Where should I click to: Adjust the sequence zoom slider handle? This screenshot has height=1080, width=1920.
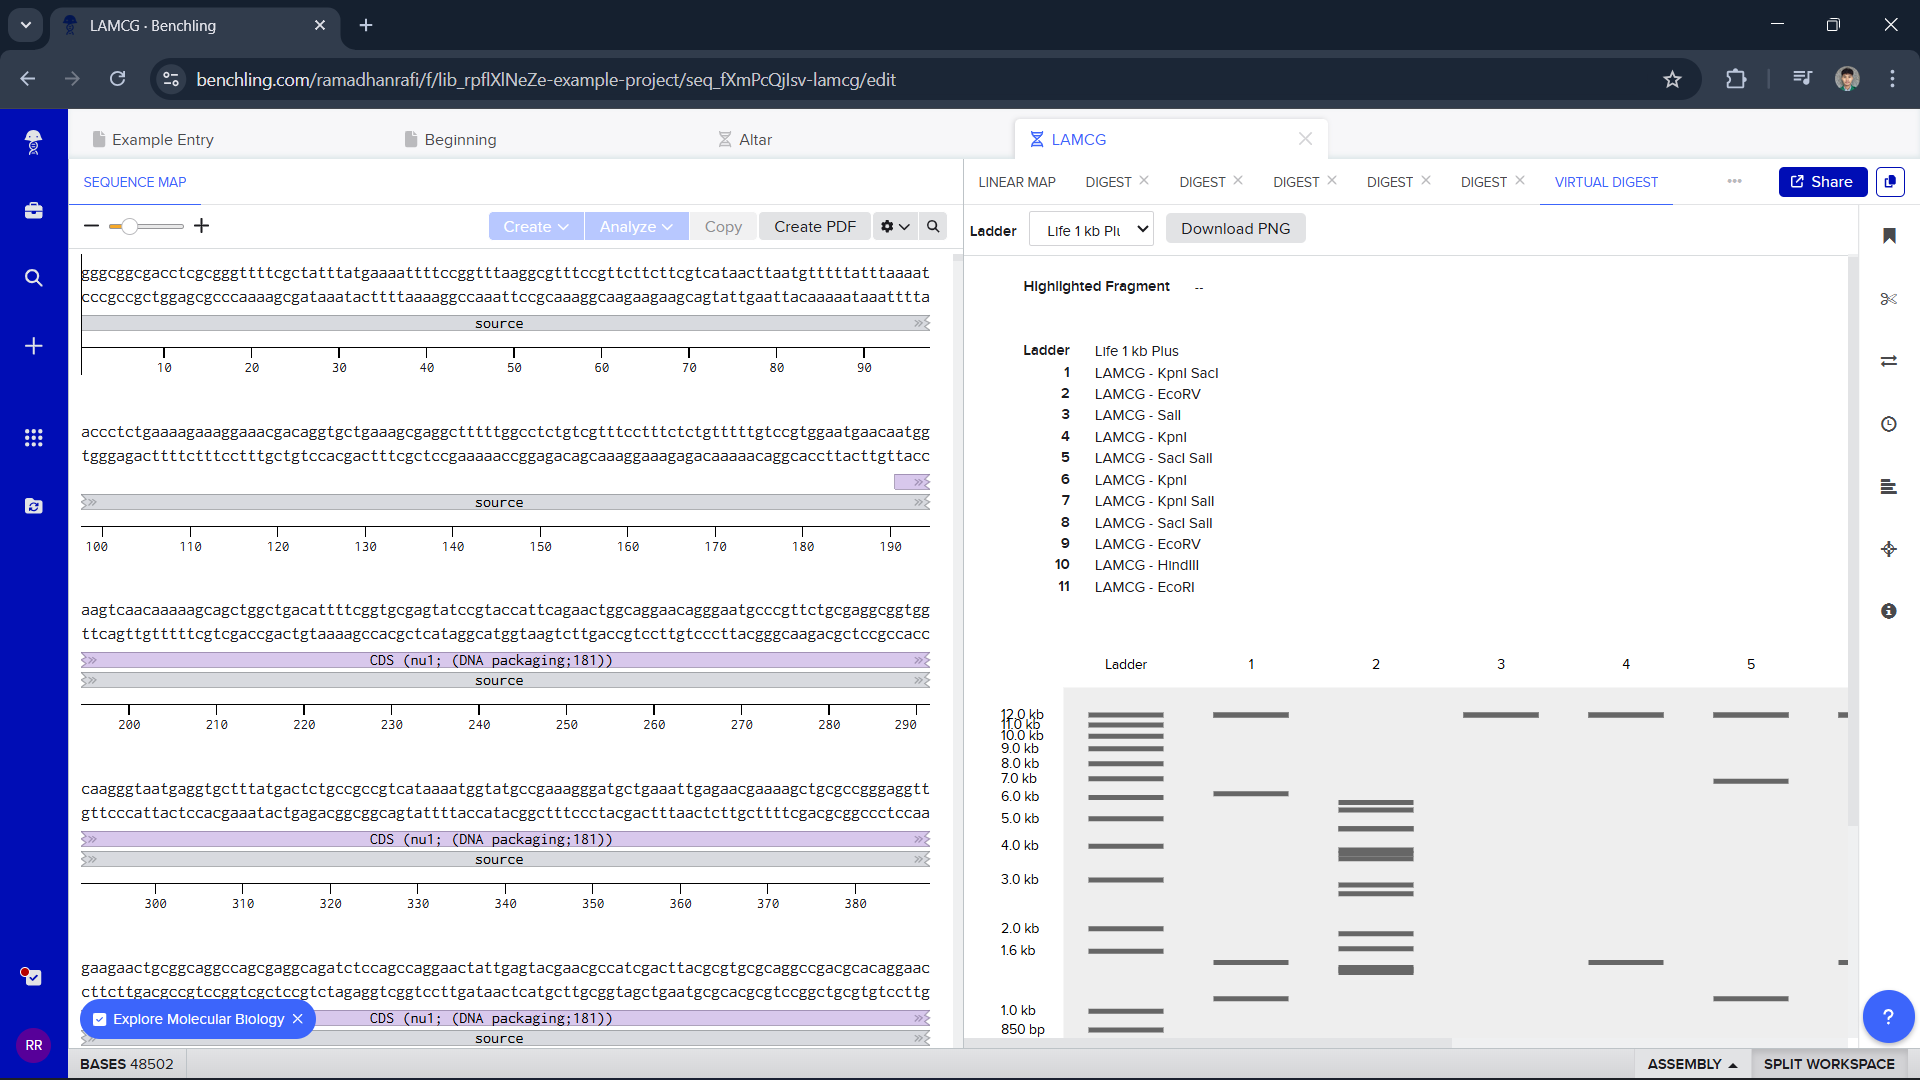pyautogui.click(x=129, y=226)
